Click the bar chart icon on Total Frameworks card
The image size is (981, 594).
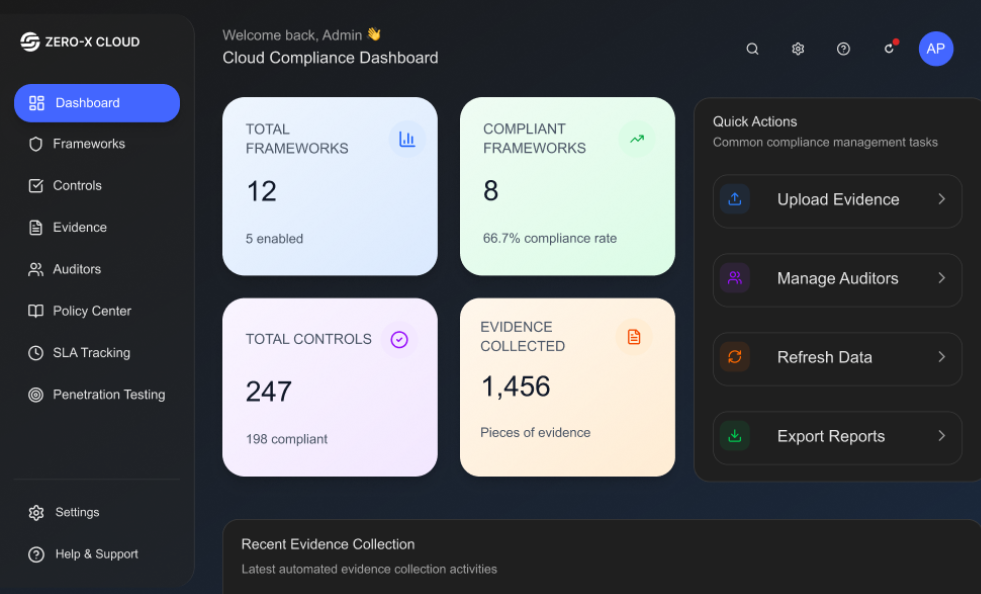[x=407, y=140]
